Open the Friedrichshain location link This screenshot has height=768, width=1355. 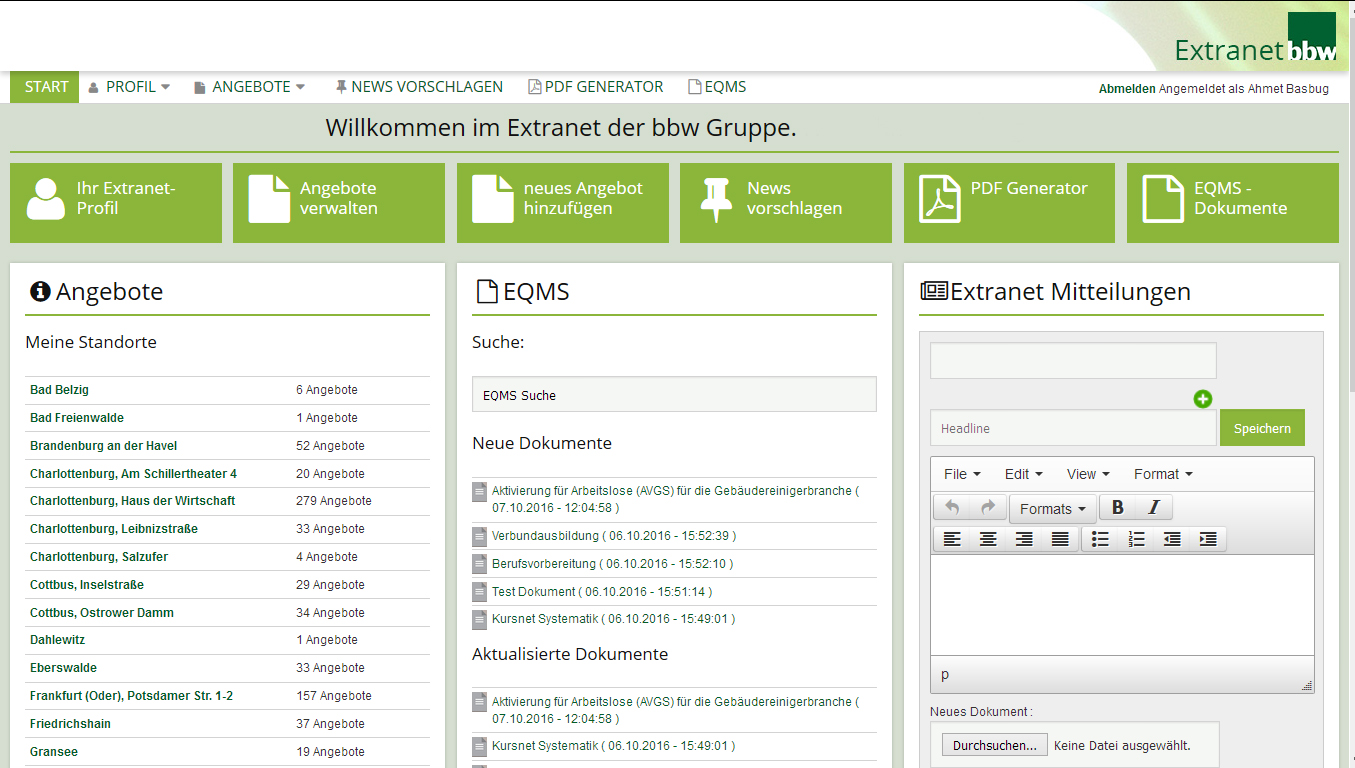[70, 724]
